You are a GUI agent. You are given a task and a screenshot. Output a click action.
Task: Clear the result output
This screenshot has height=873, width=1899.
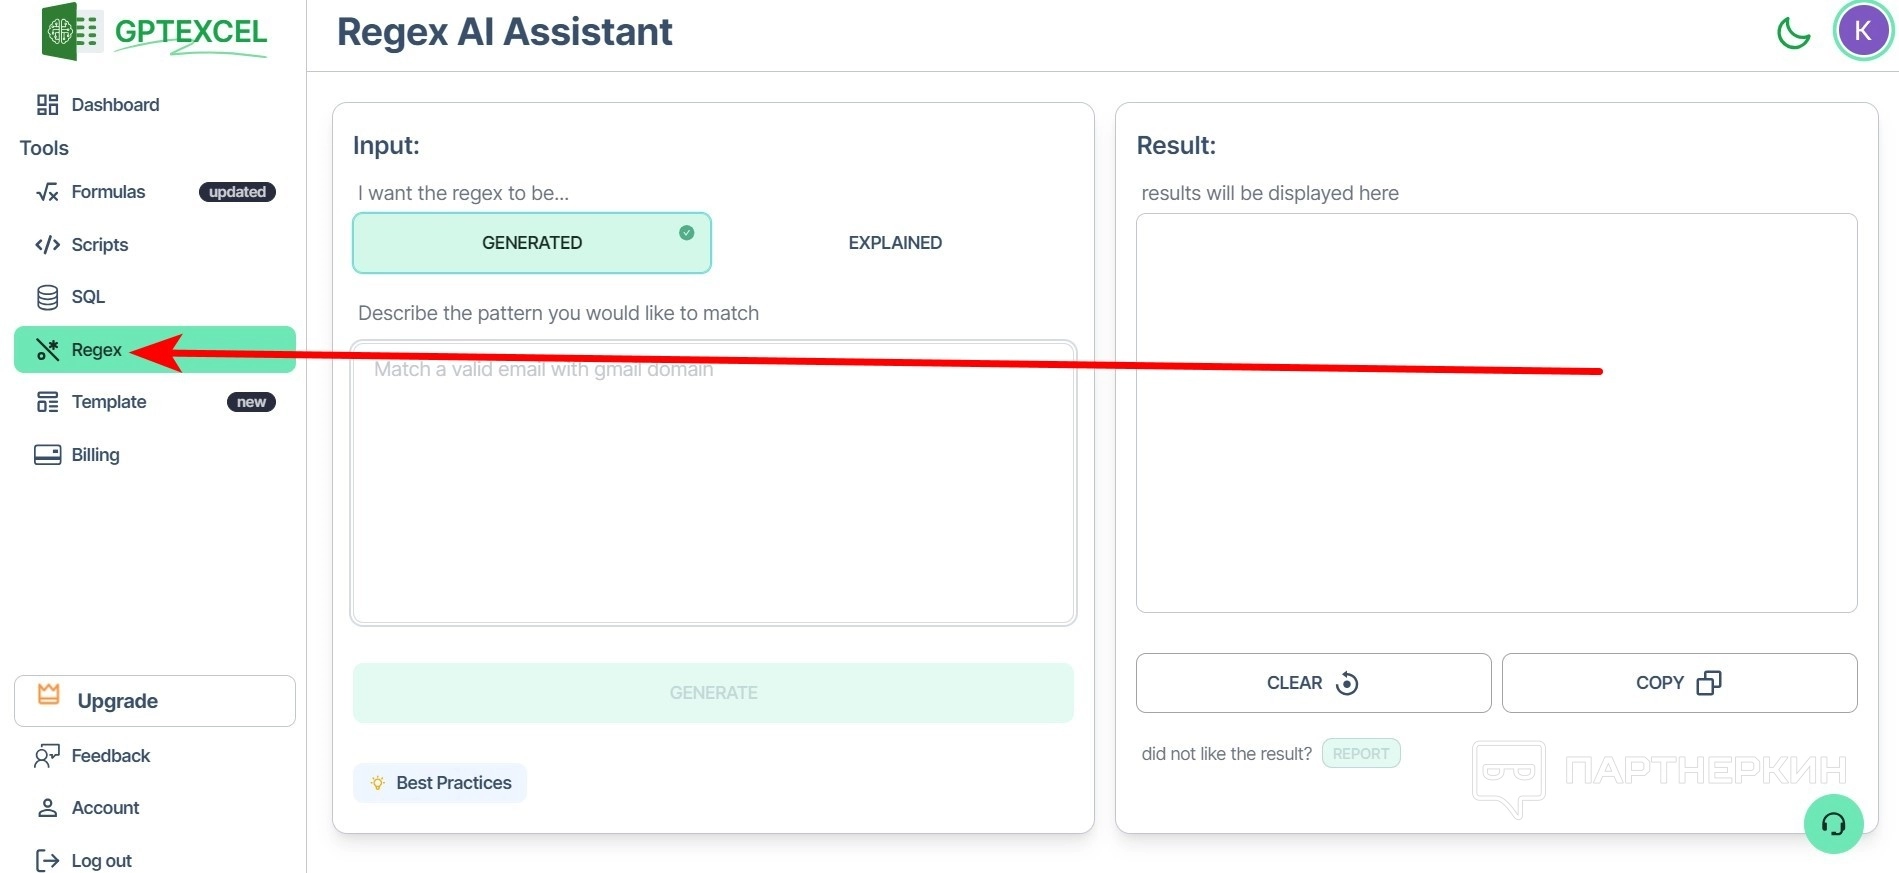[1313, 683]
